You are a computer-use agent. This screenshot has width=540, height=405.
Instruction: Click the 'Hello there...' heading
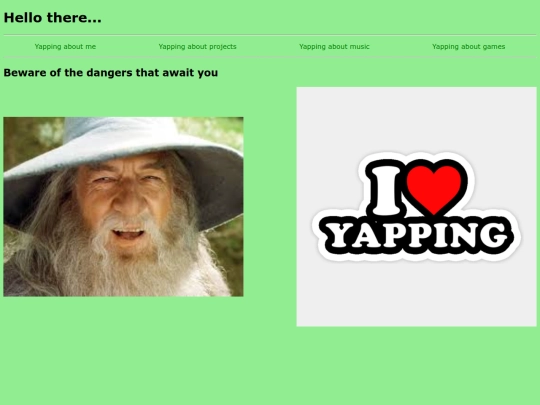pyautogui.click(x=52, y=18)
